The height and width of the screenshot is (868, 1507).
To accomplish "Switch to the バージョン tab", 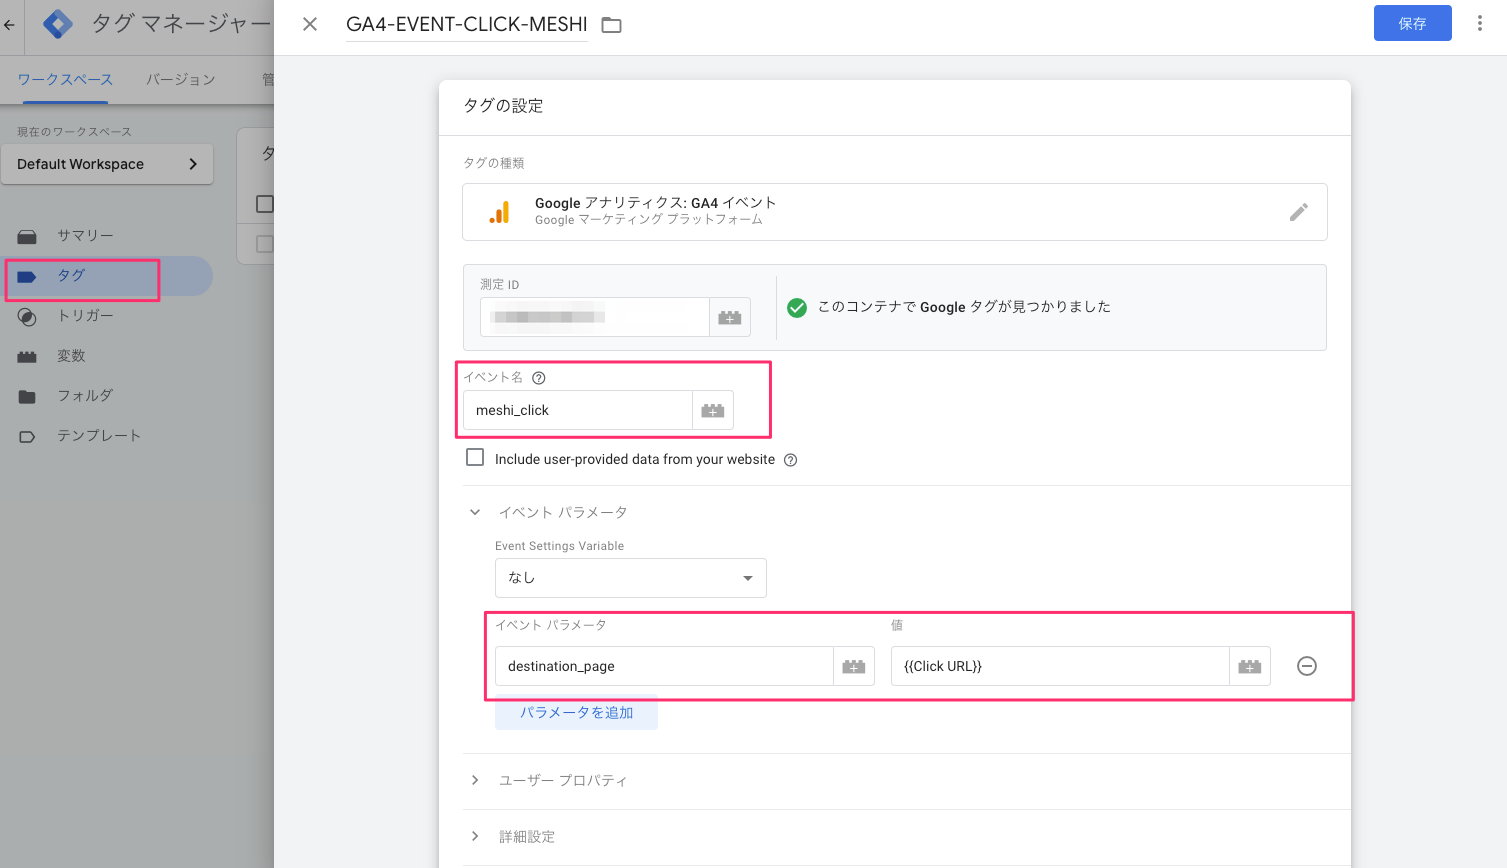I will 180,80.
